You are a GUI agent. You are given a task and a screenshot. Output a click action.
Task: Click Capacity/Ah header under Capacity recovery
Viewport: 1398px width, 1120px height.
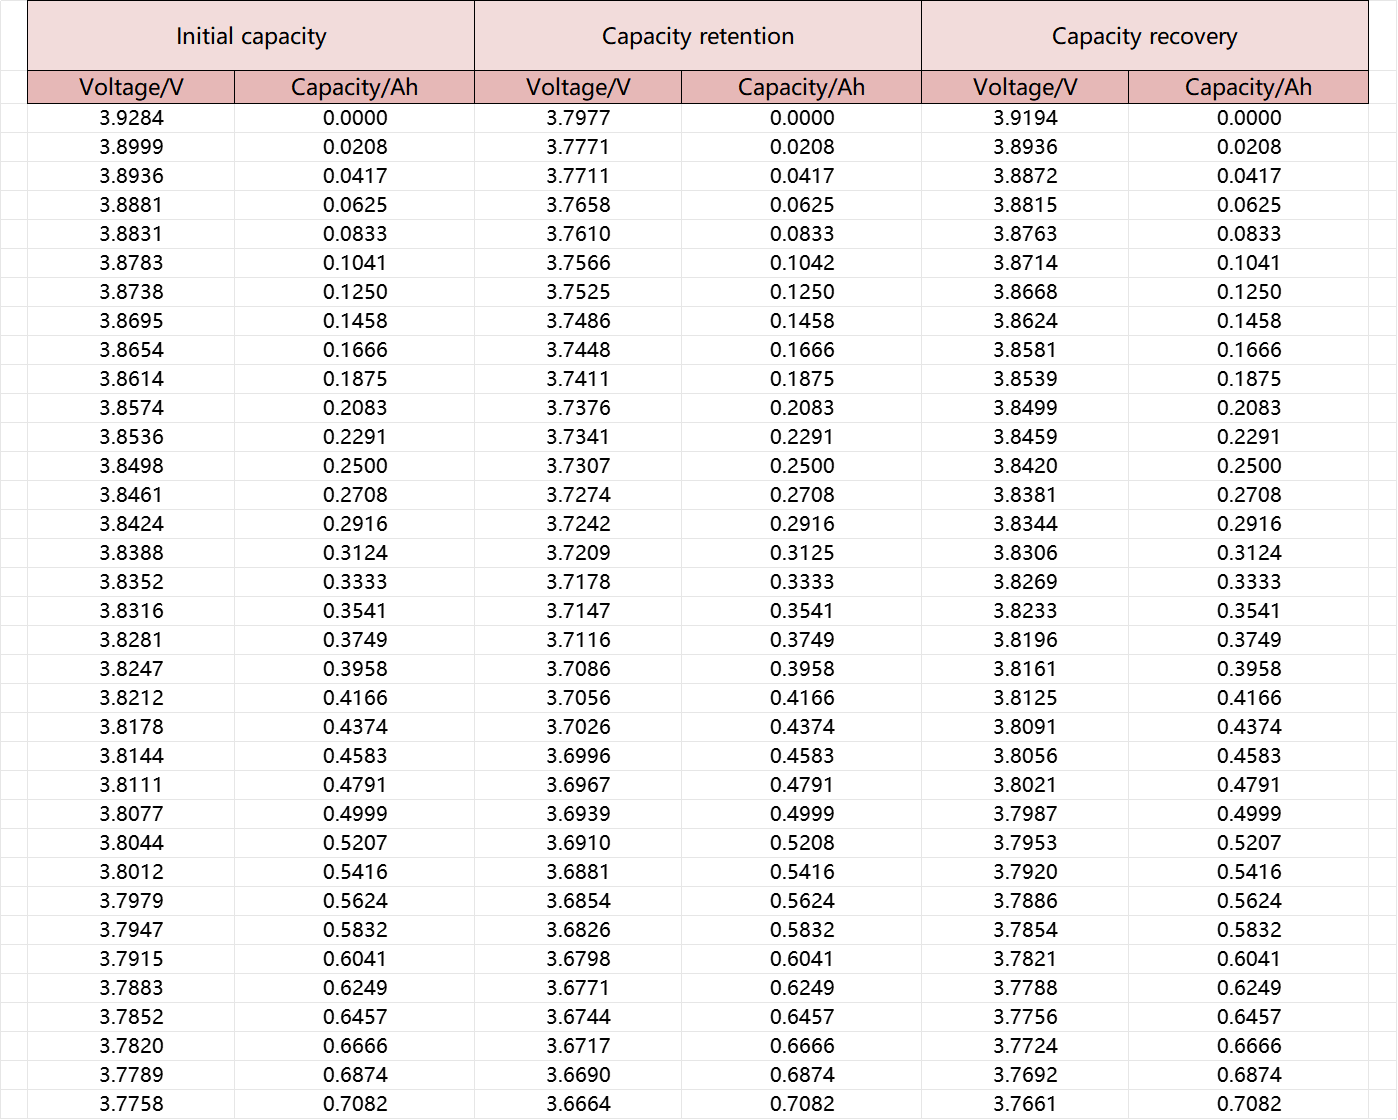coord(1249,87)
